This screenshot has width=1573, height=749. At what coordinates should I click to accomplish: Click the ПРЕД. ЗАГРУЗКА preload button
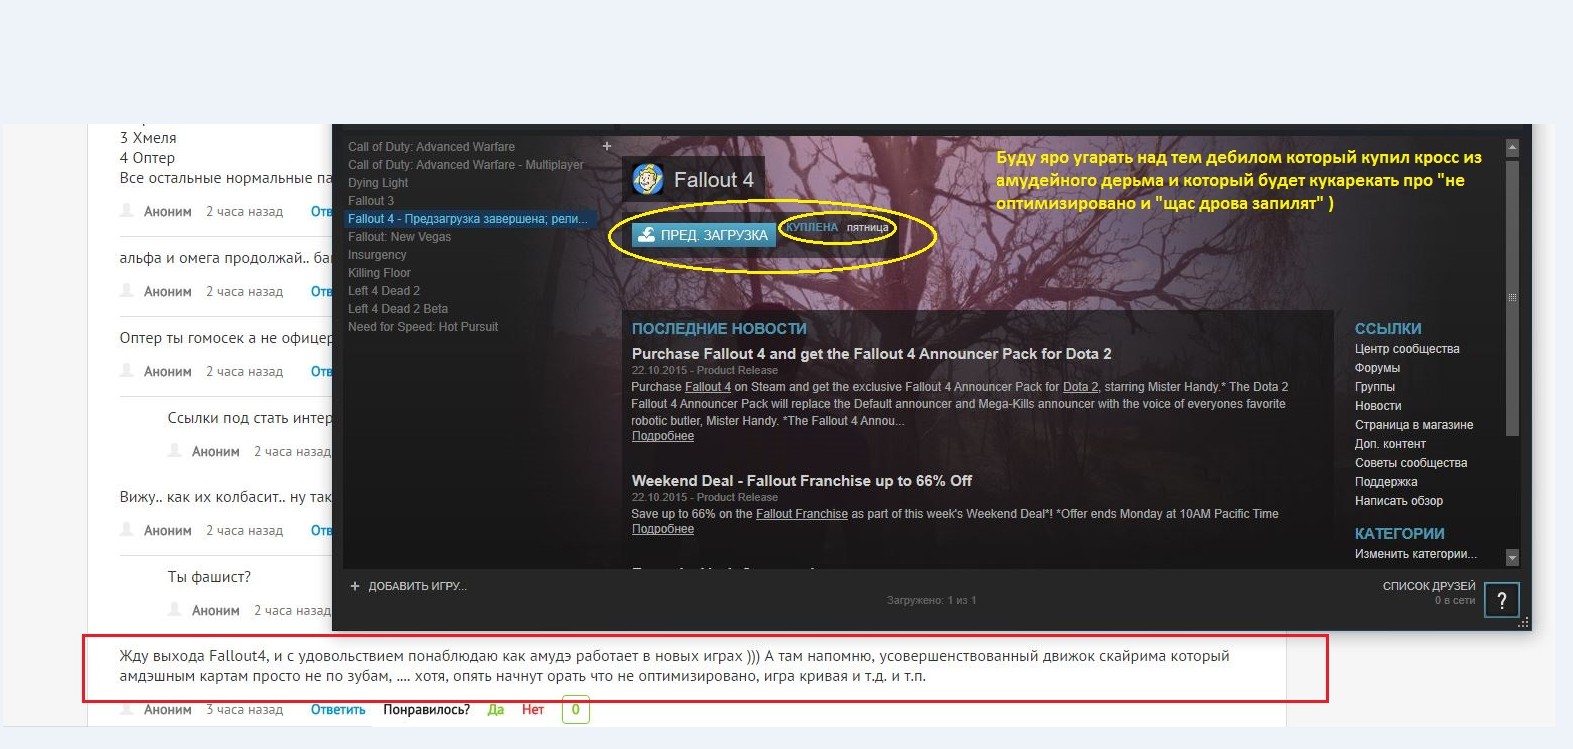coord(703,235)
